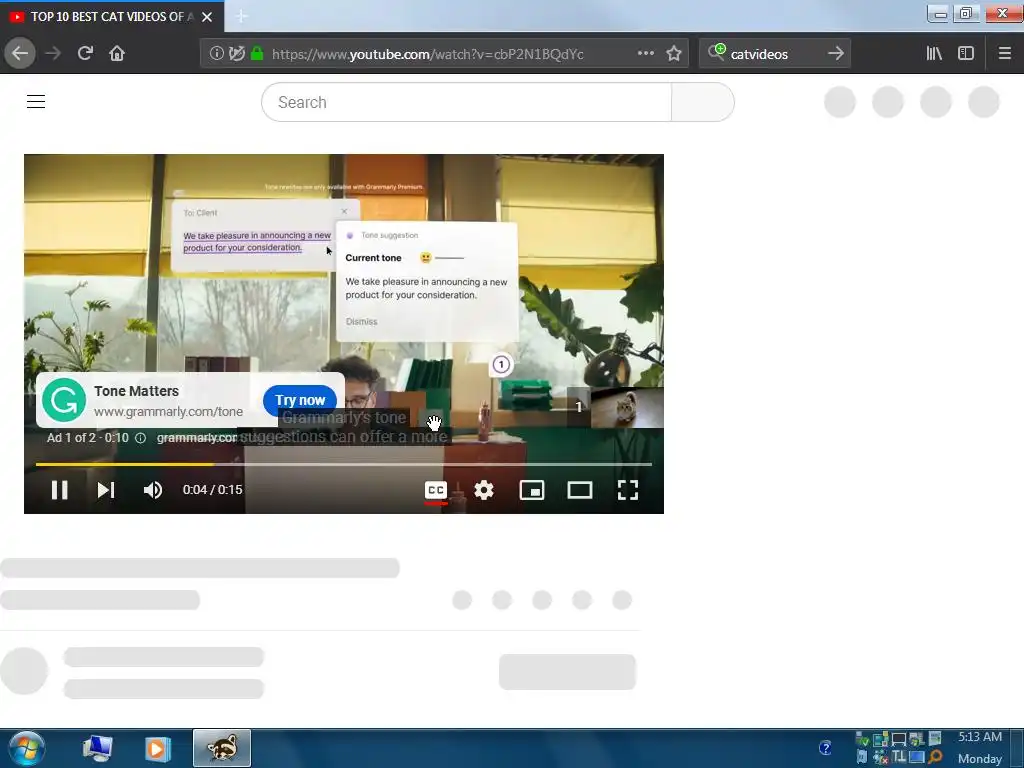Open the browser library icon
Image resolution: width=1024 pixels, height=768 pixels.
click(934, 53)
